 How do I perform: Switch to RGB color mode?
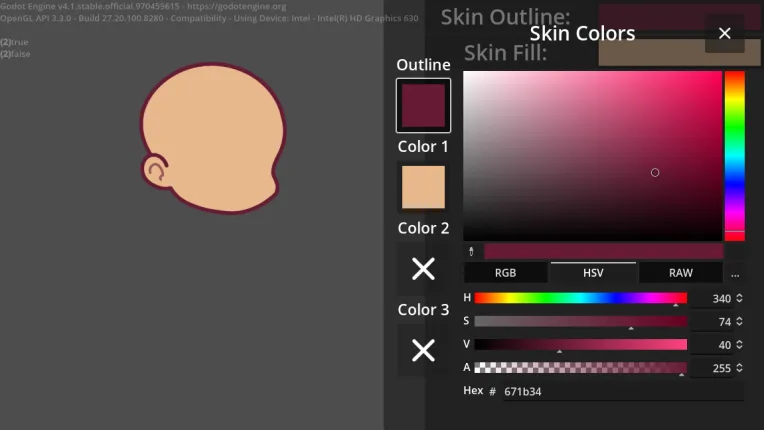[x=506, y=273]
